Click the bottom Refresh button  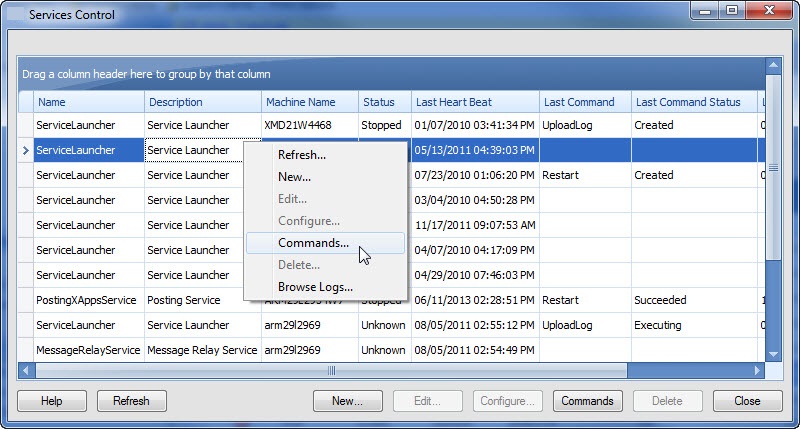(x=131, y=401)
